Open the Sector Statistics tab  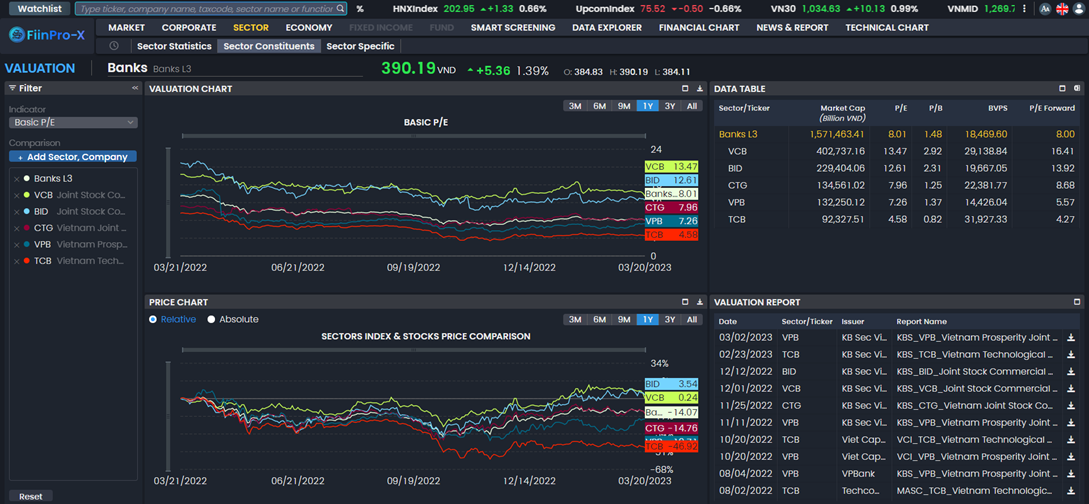coord(174,46)
